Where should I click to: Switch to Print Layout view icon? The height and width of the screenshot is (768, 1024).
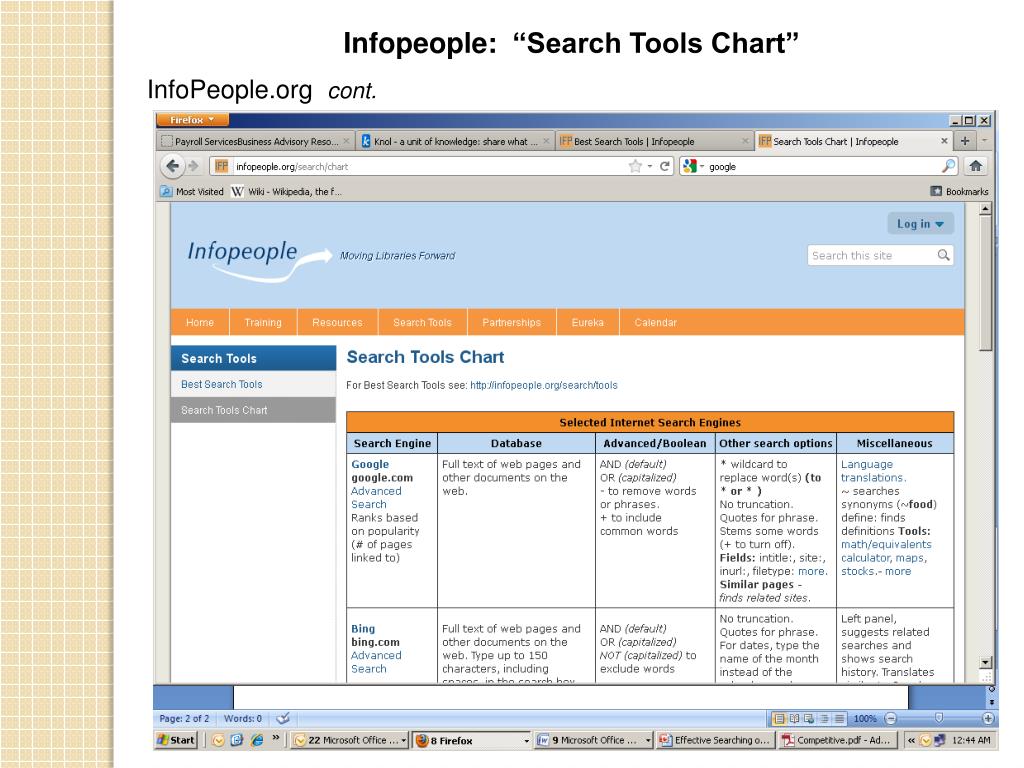pos(779,718)
